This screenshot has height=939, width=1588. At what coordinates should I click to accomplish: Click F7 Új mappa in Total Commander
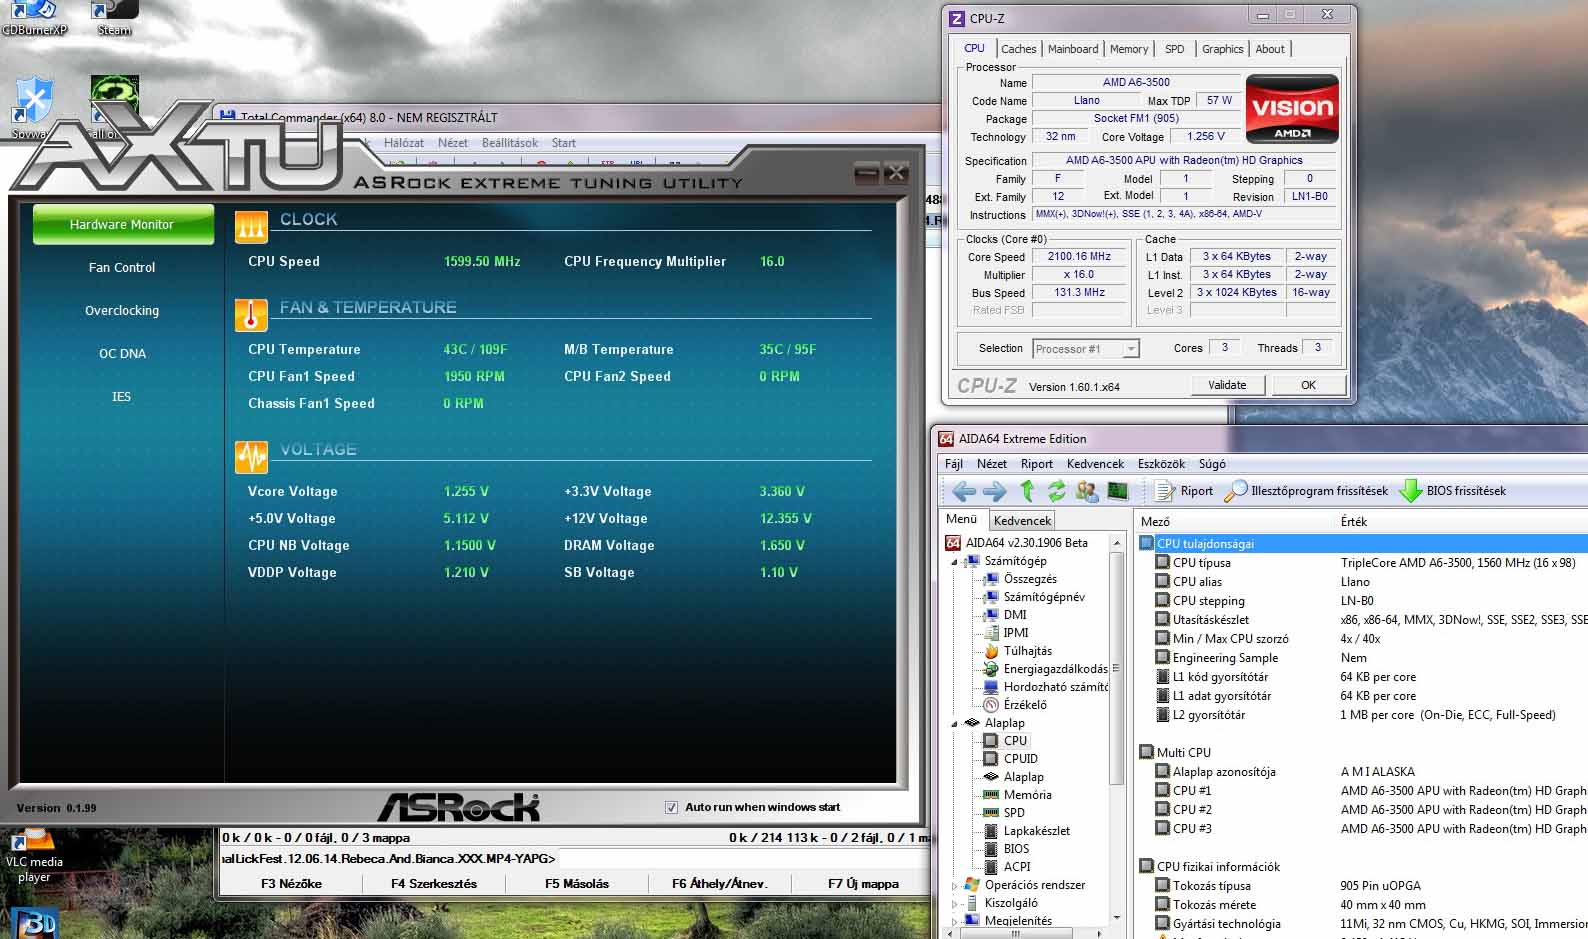[863, 884]
